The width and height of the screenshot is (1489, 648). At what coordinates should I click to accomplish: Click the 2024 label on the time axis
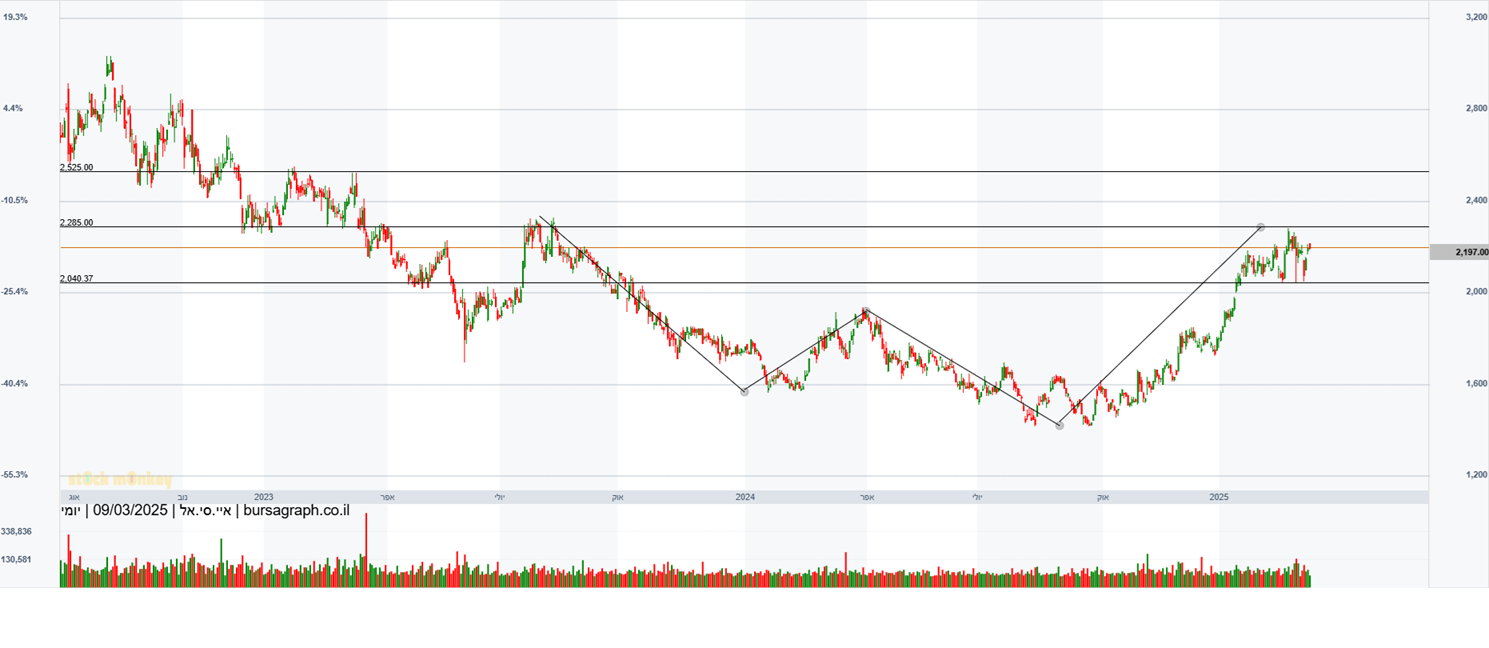point(744,496)
